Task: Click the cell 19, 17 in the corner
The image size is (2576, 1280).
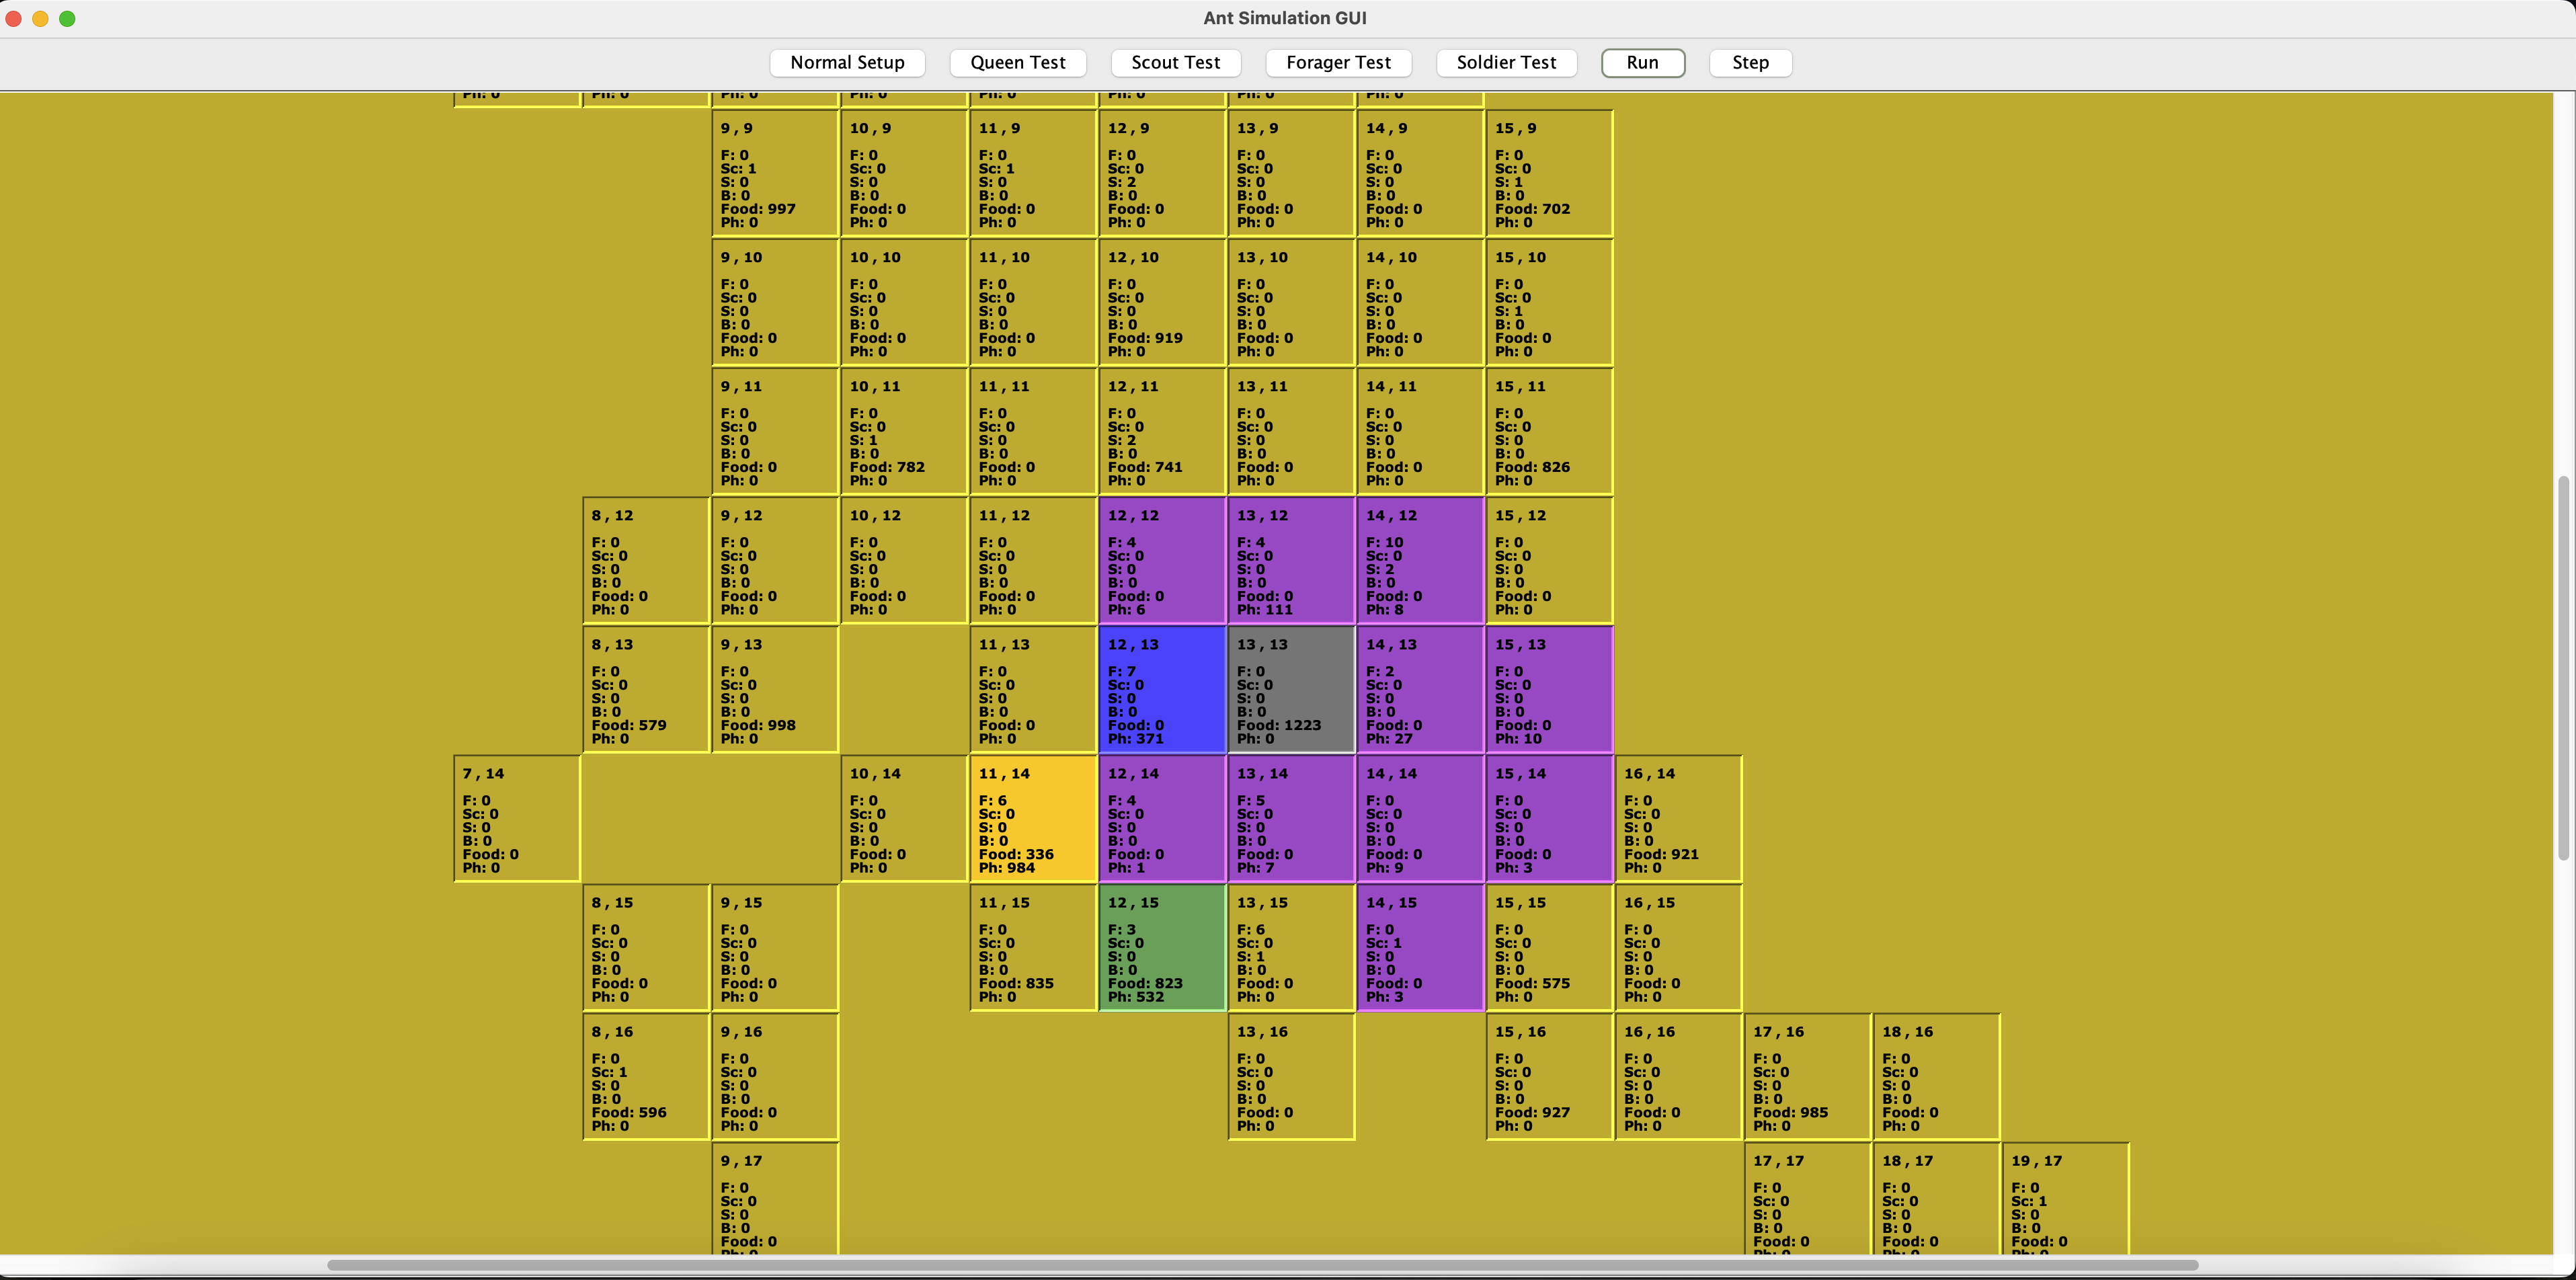Action: (x=2064, y=1200)
